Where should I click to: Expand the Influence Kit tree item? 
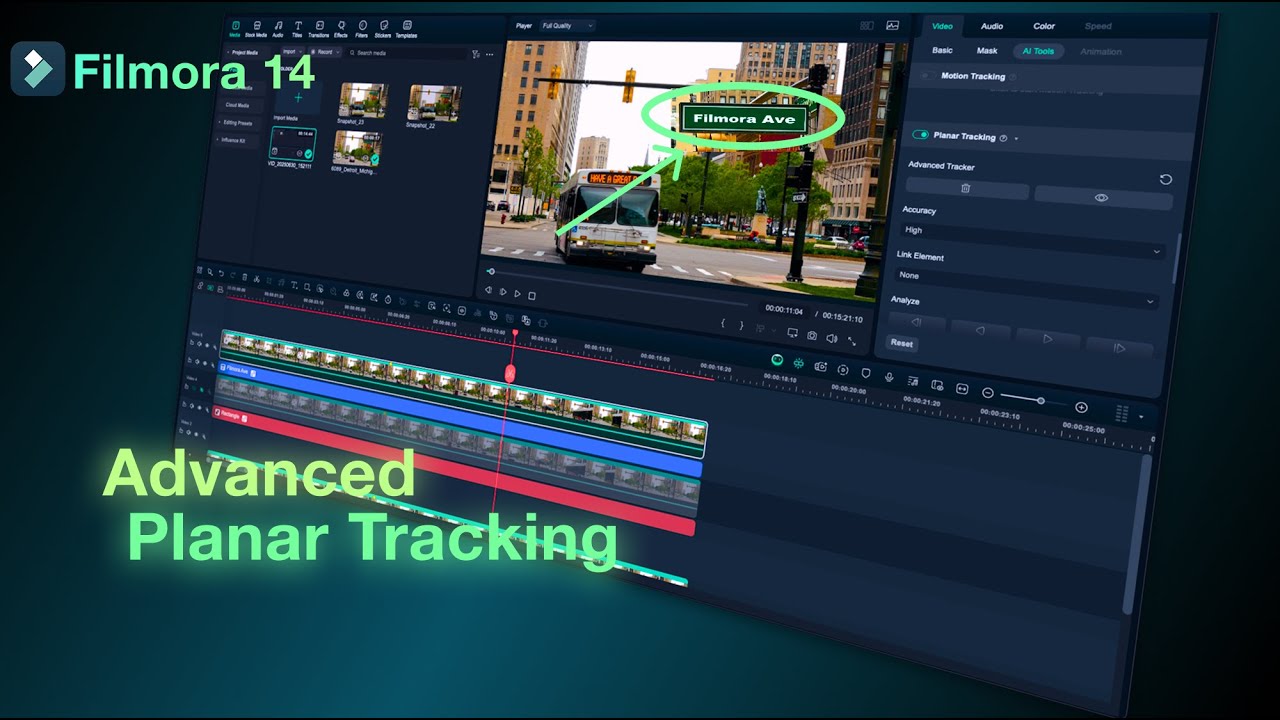pyautogui.click(x=219, y=140)
